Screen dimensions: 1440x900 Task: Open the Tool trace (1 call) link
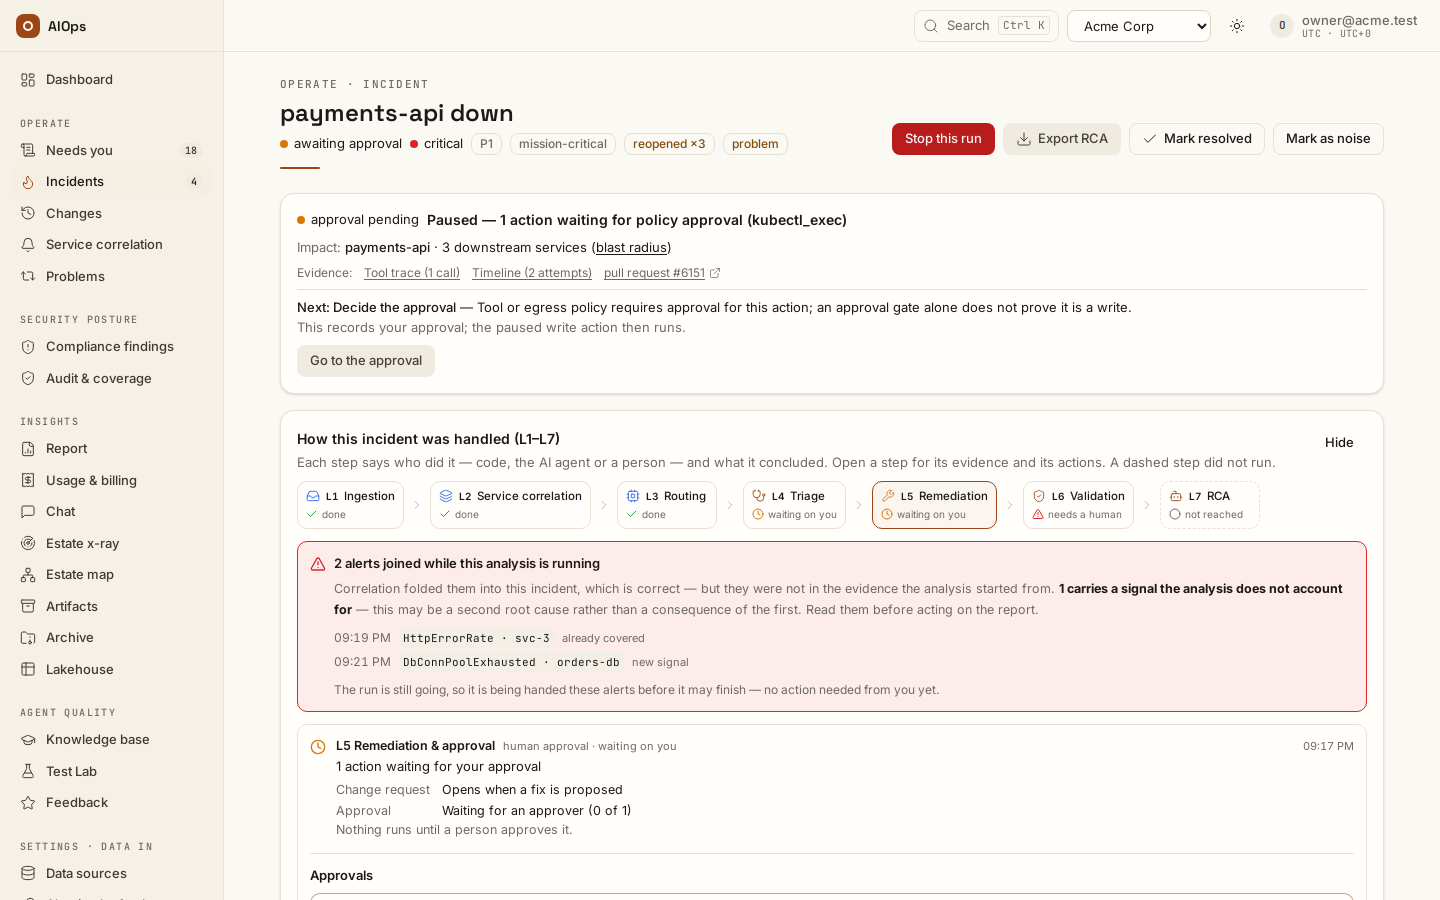pyautogui.click(x=412, y=273)
